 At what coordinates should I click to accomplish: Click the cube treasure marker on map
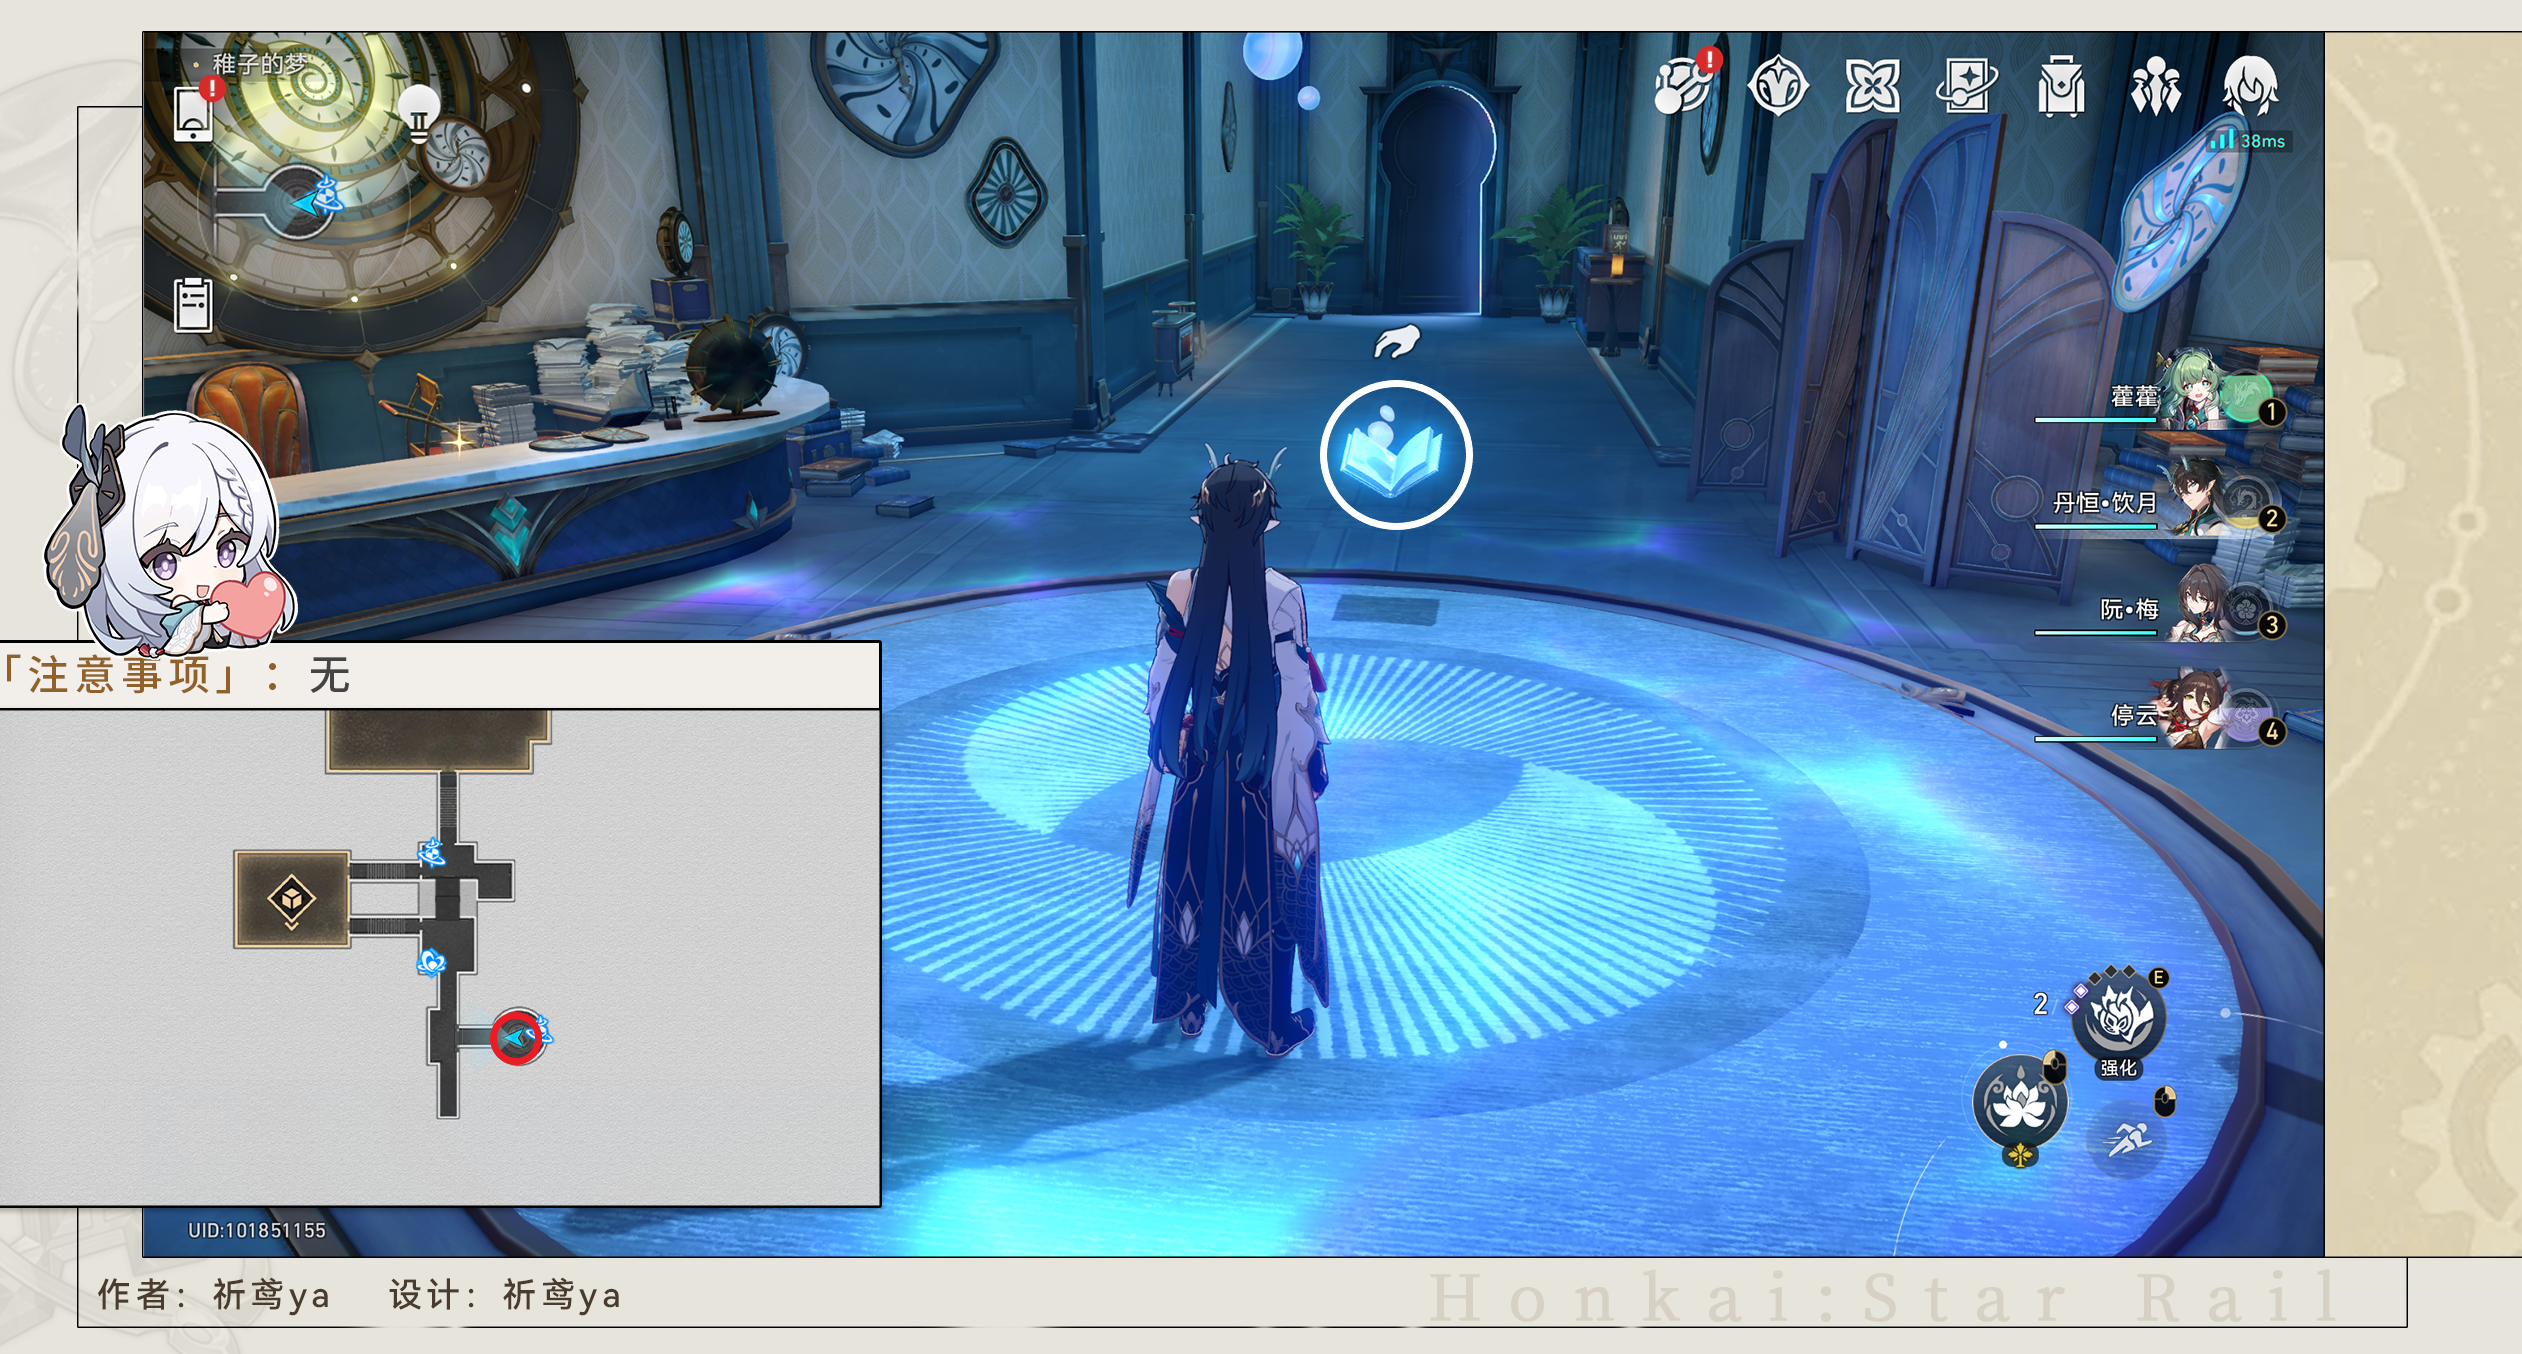tap(292, 899)
